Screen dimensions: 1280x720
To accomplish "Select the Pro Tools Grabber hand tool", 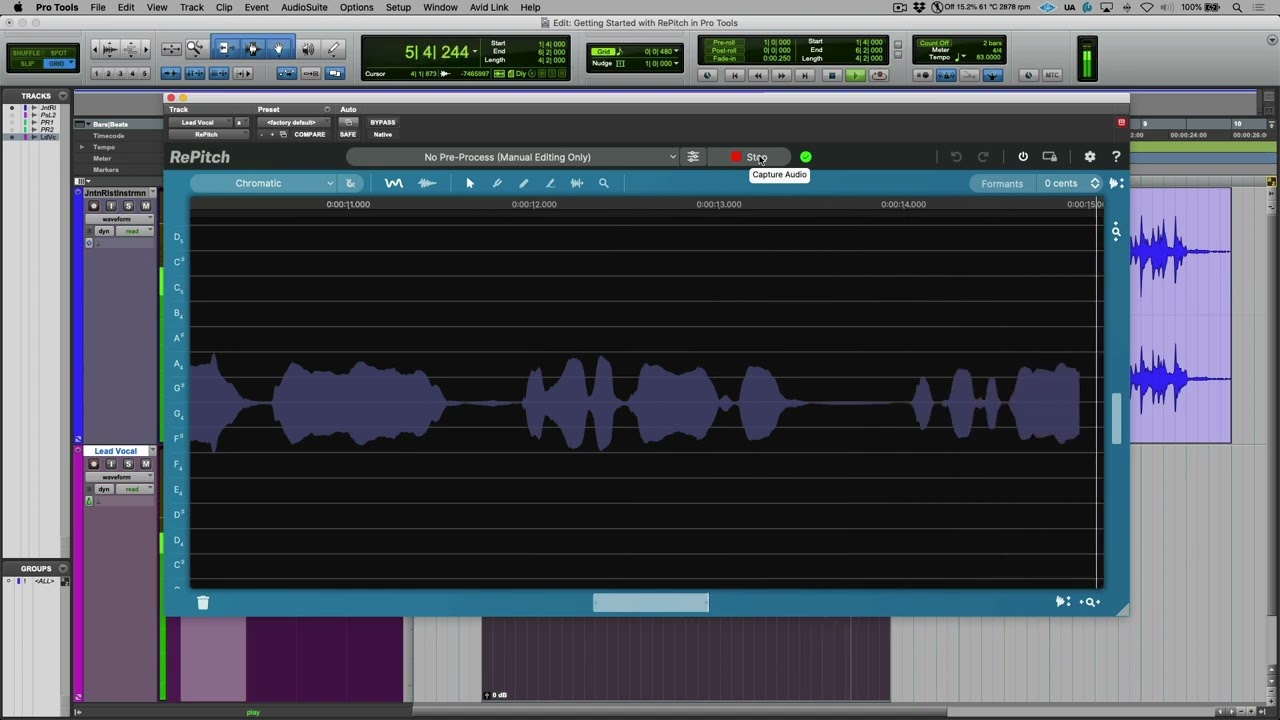I will coord(278,48).
